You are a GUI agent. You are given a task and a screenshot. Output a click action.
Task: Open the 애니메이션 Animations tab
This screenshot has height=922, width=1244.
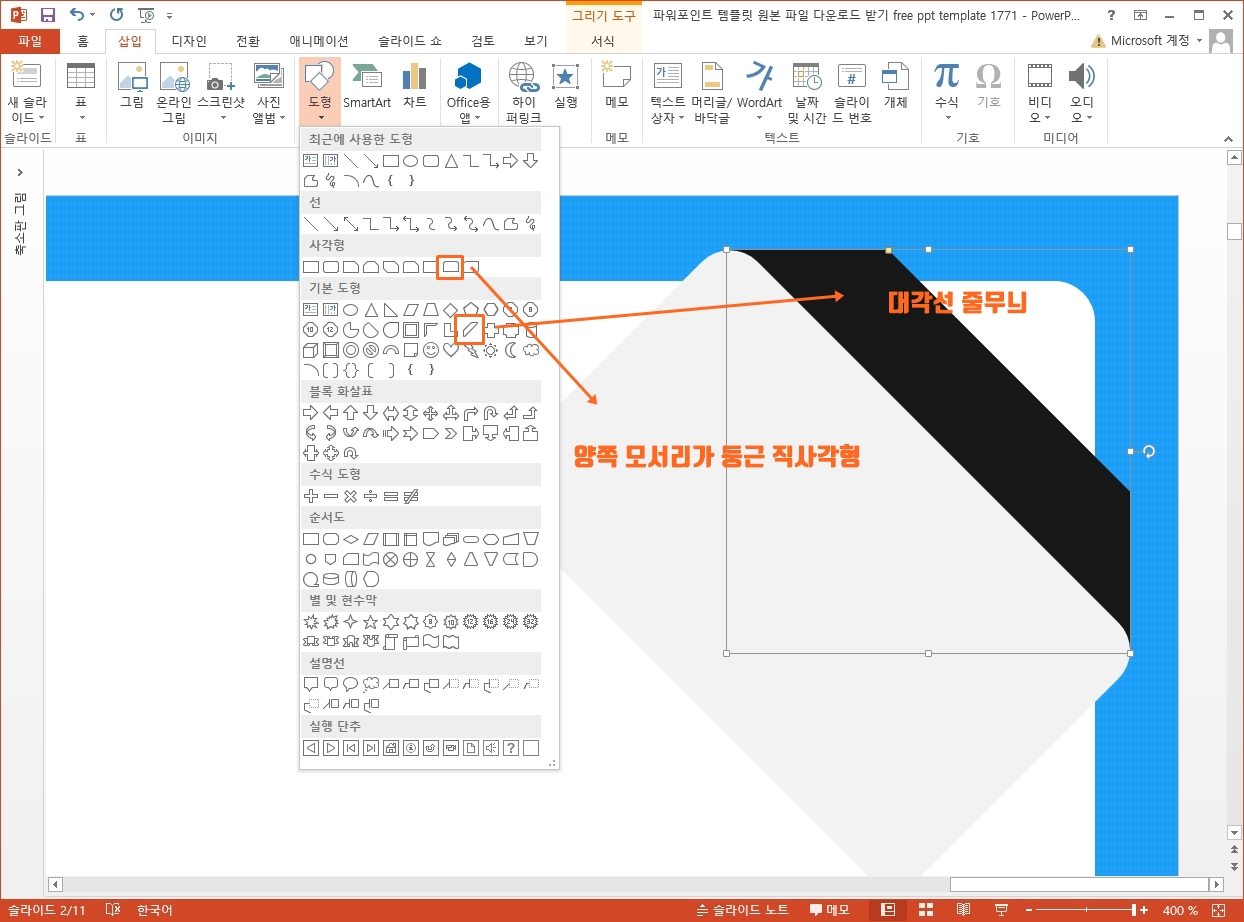coord(319,41)
